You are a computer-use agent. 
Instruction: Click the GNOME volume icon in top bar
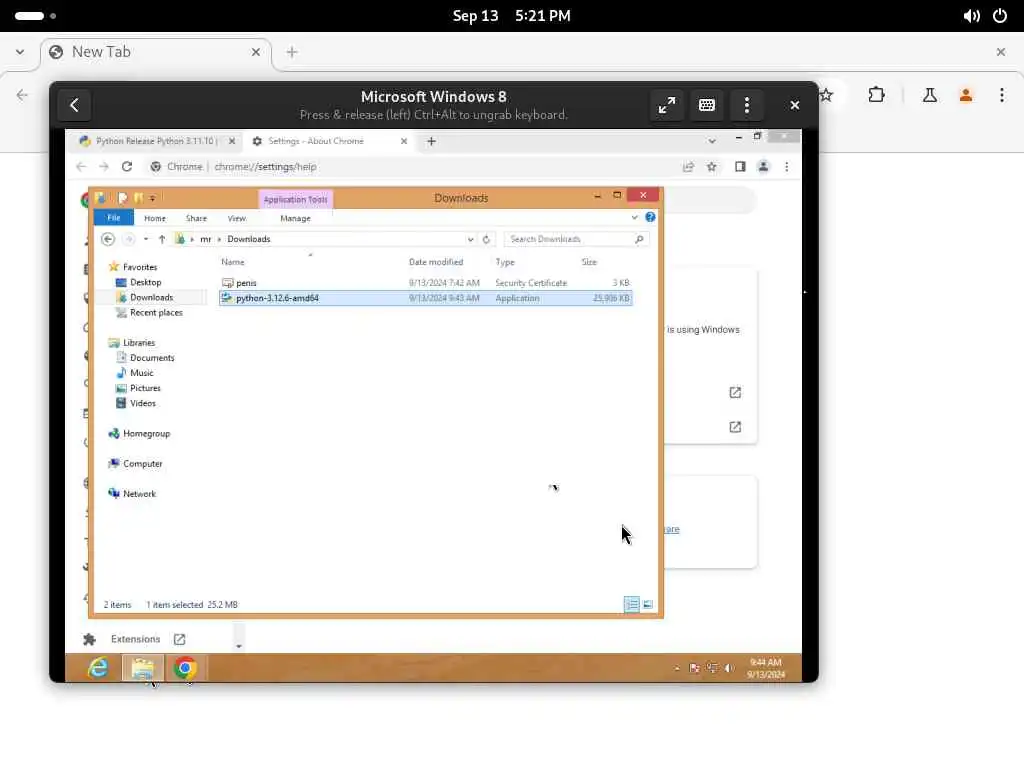pos(971,16)
